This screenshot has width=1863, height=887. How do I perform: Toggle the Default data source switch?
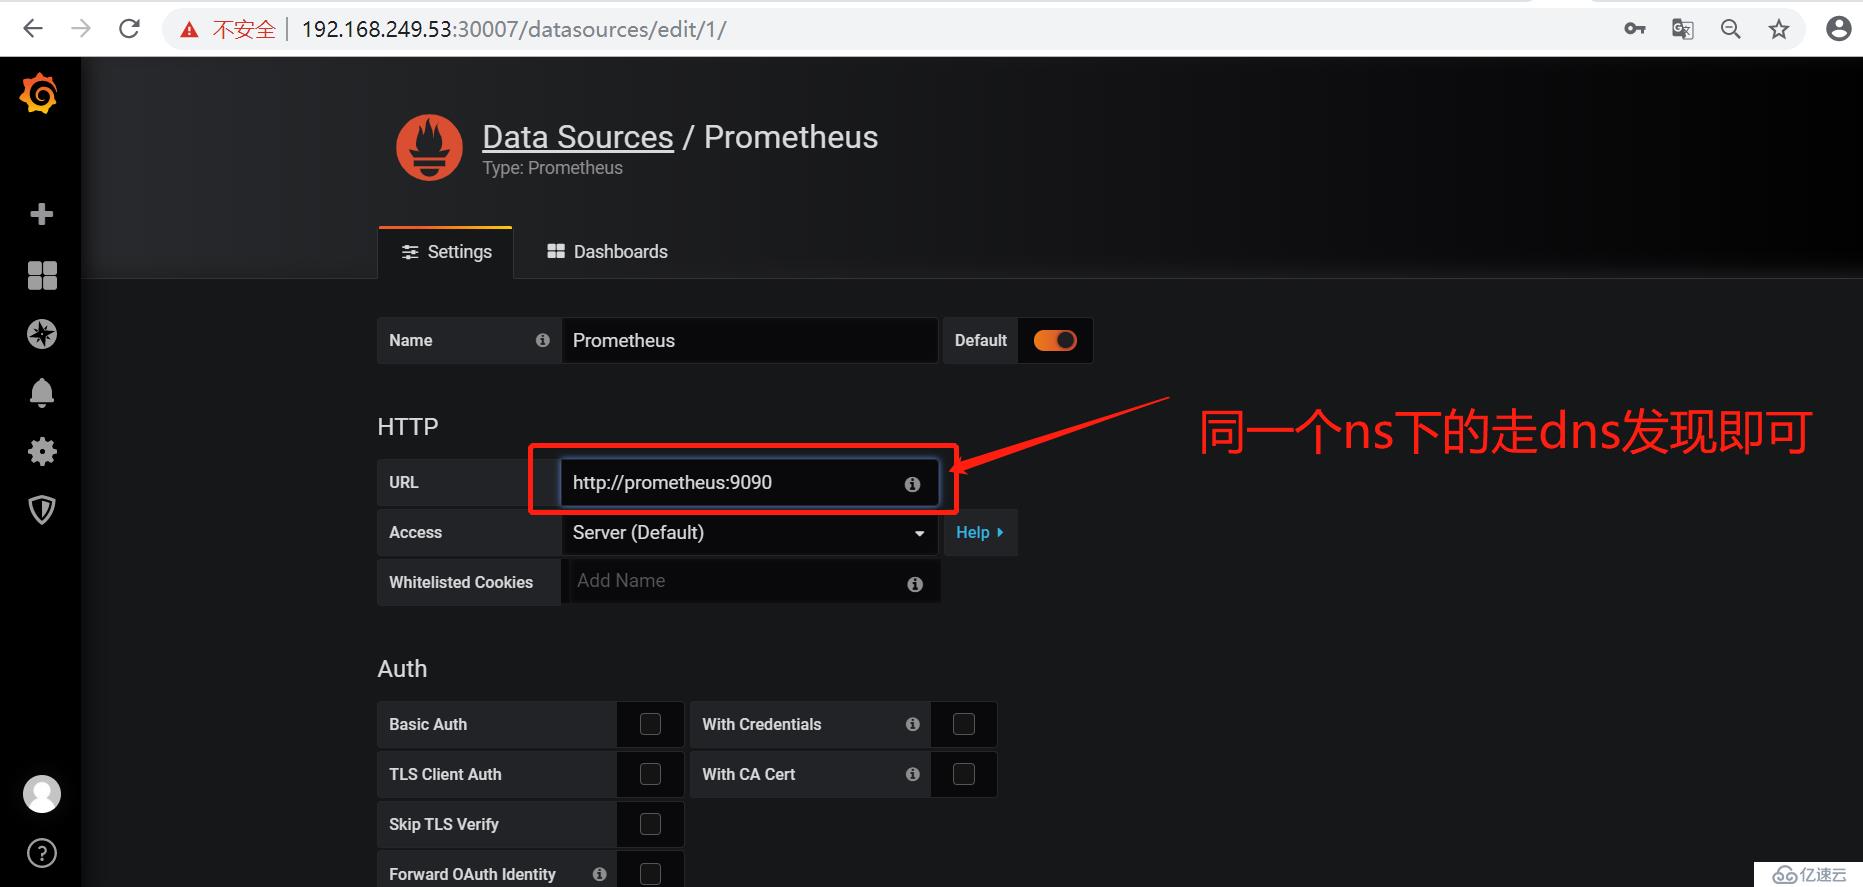point(1055,340)
